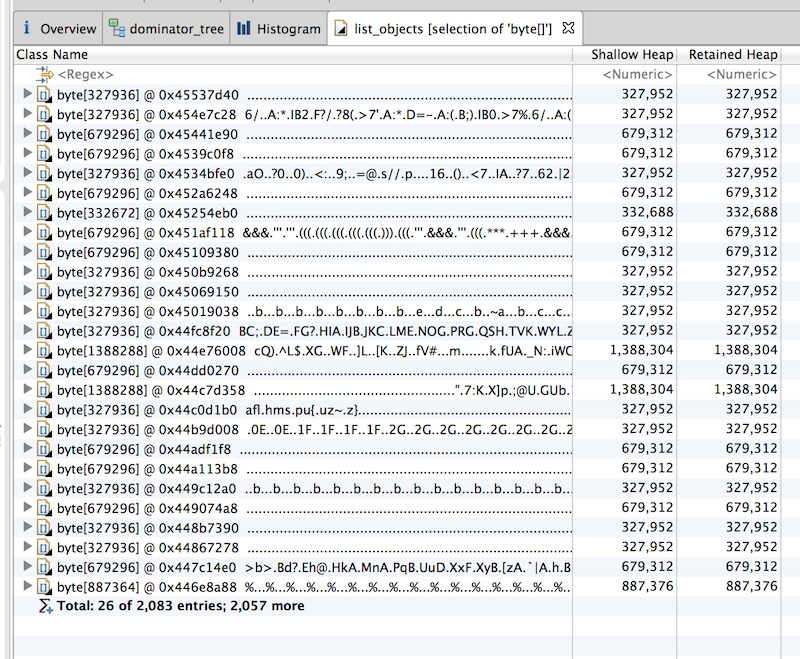The width and height of the screenshot is (800, 659).
Task: Click the Regex filter row icon
Action: (44, 74)
